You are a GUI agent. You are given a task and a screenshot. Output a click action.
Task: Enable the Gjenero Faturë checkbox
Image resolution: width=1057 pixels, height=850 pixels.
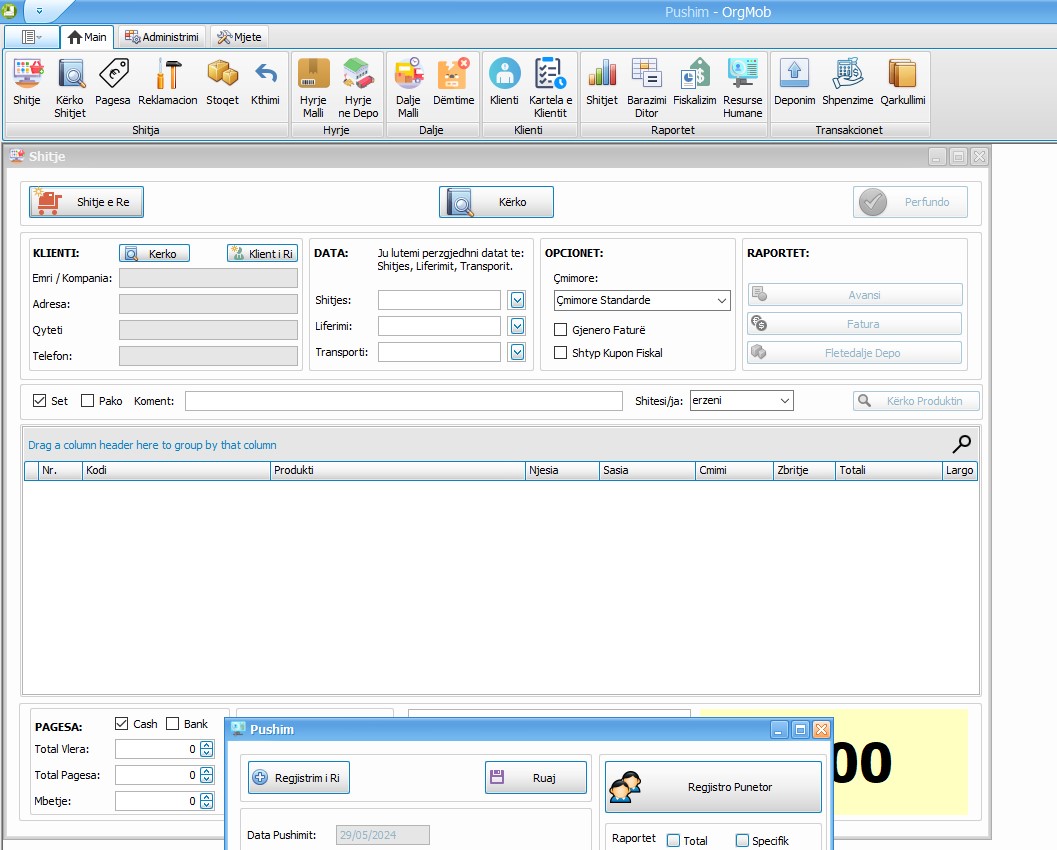pos(561,330)
